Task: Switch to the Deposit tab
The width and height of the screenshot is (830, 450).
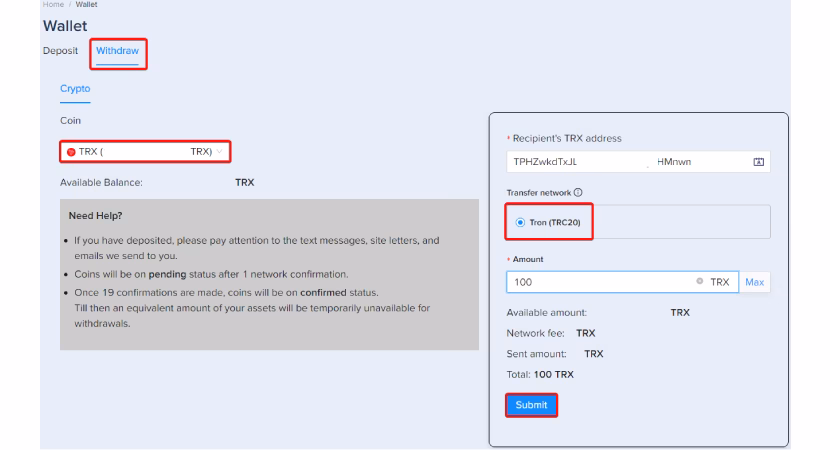Action: (60, 50)
